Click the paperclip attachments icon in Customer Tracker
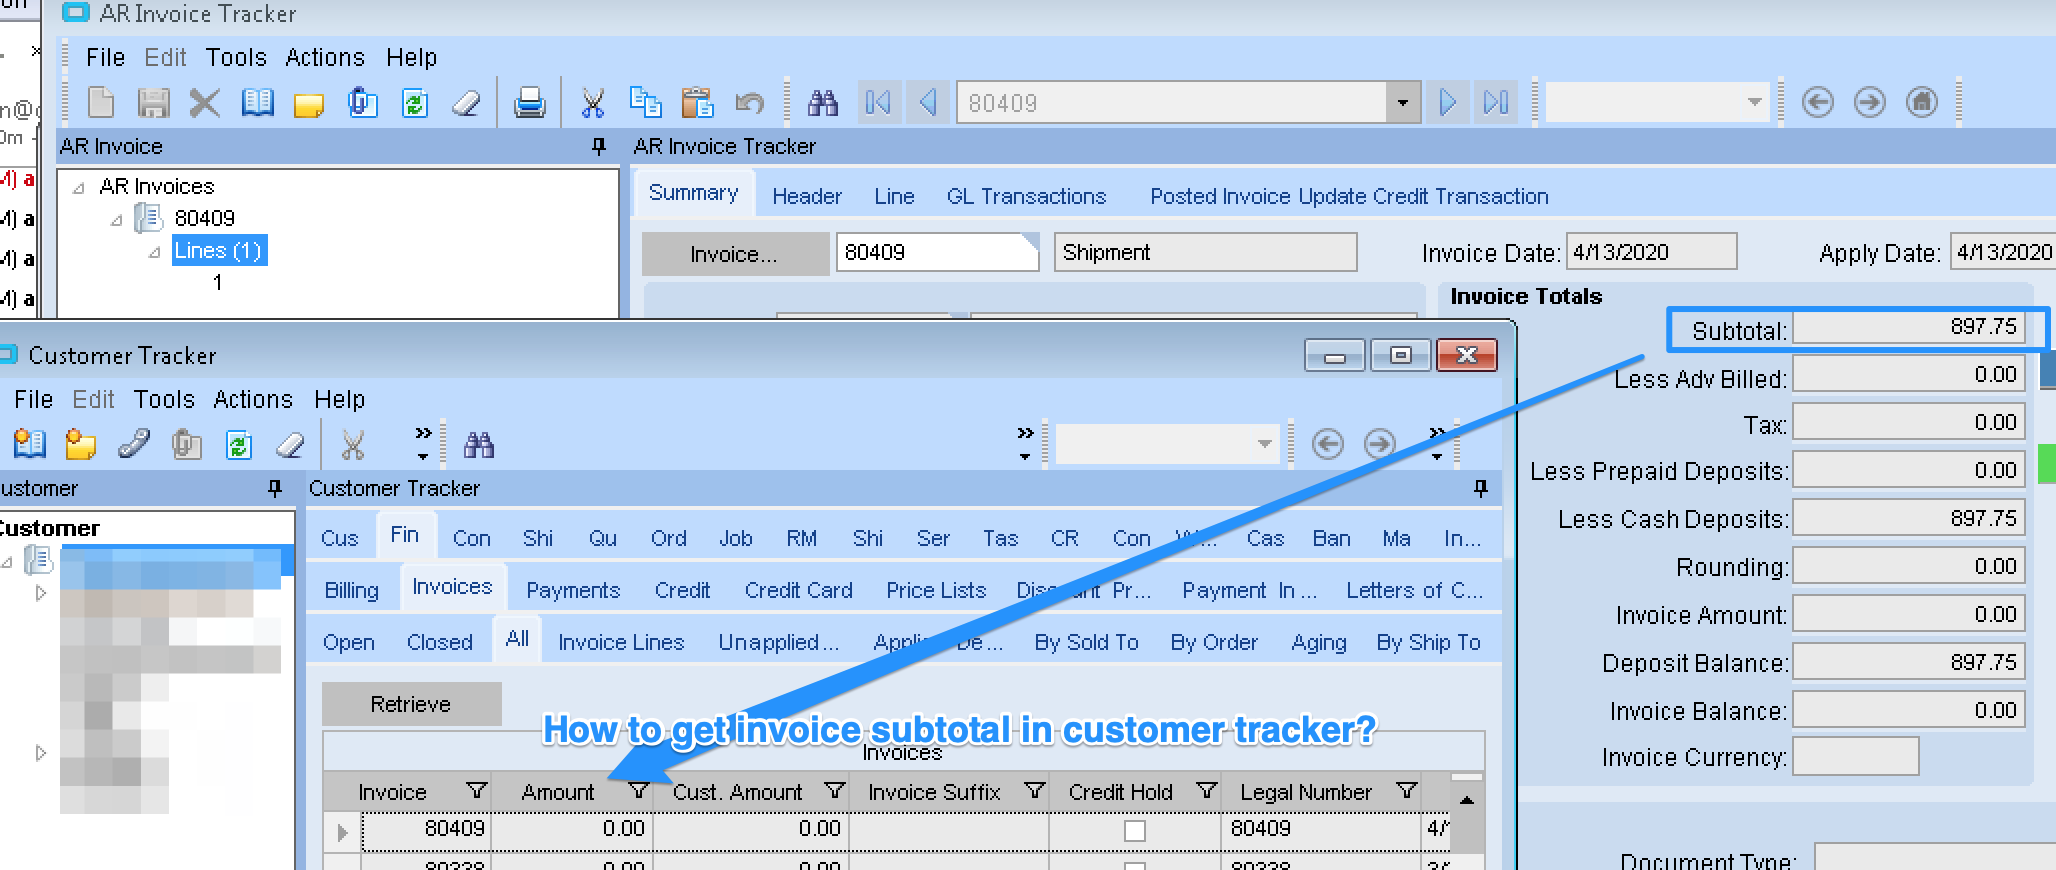 (x=186, y=444)
